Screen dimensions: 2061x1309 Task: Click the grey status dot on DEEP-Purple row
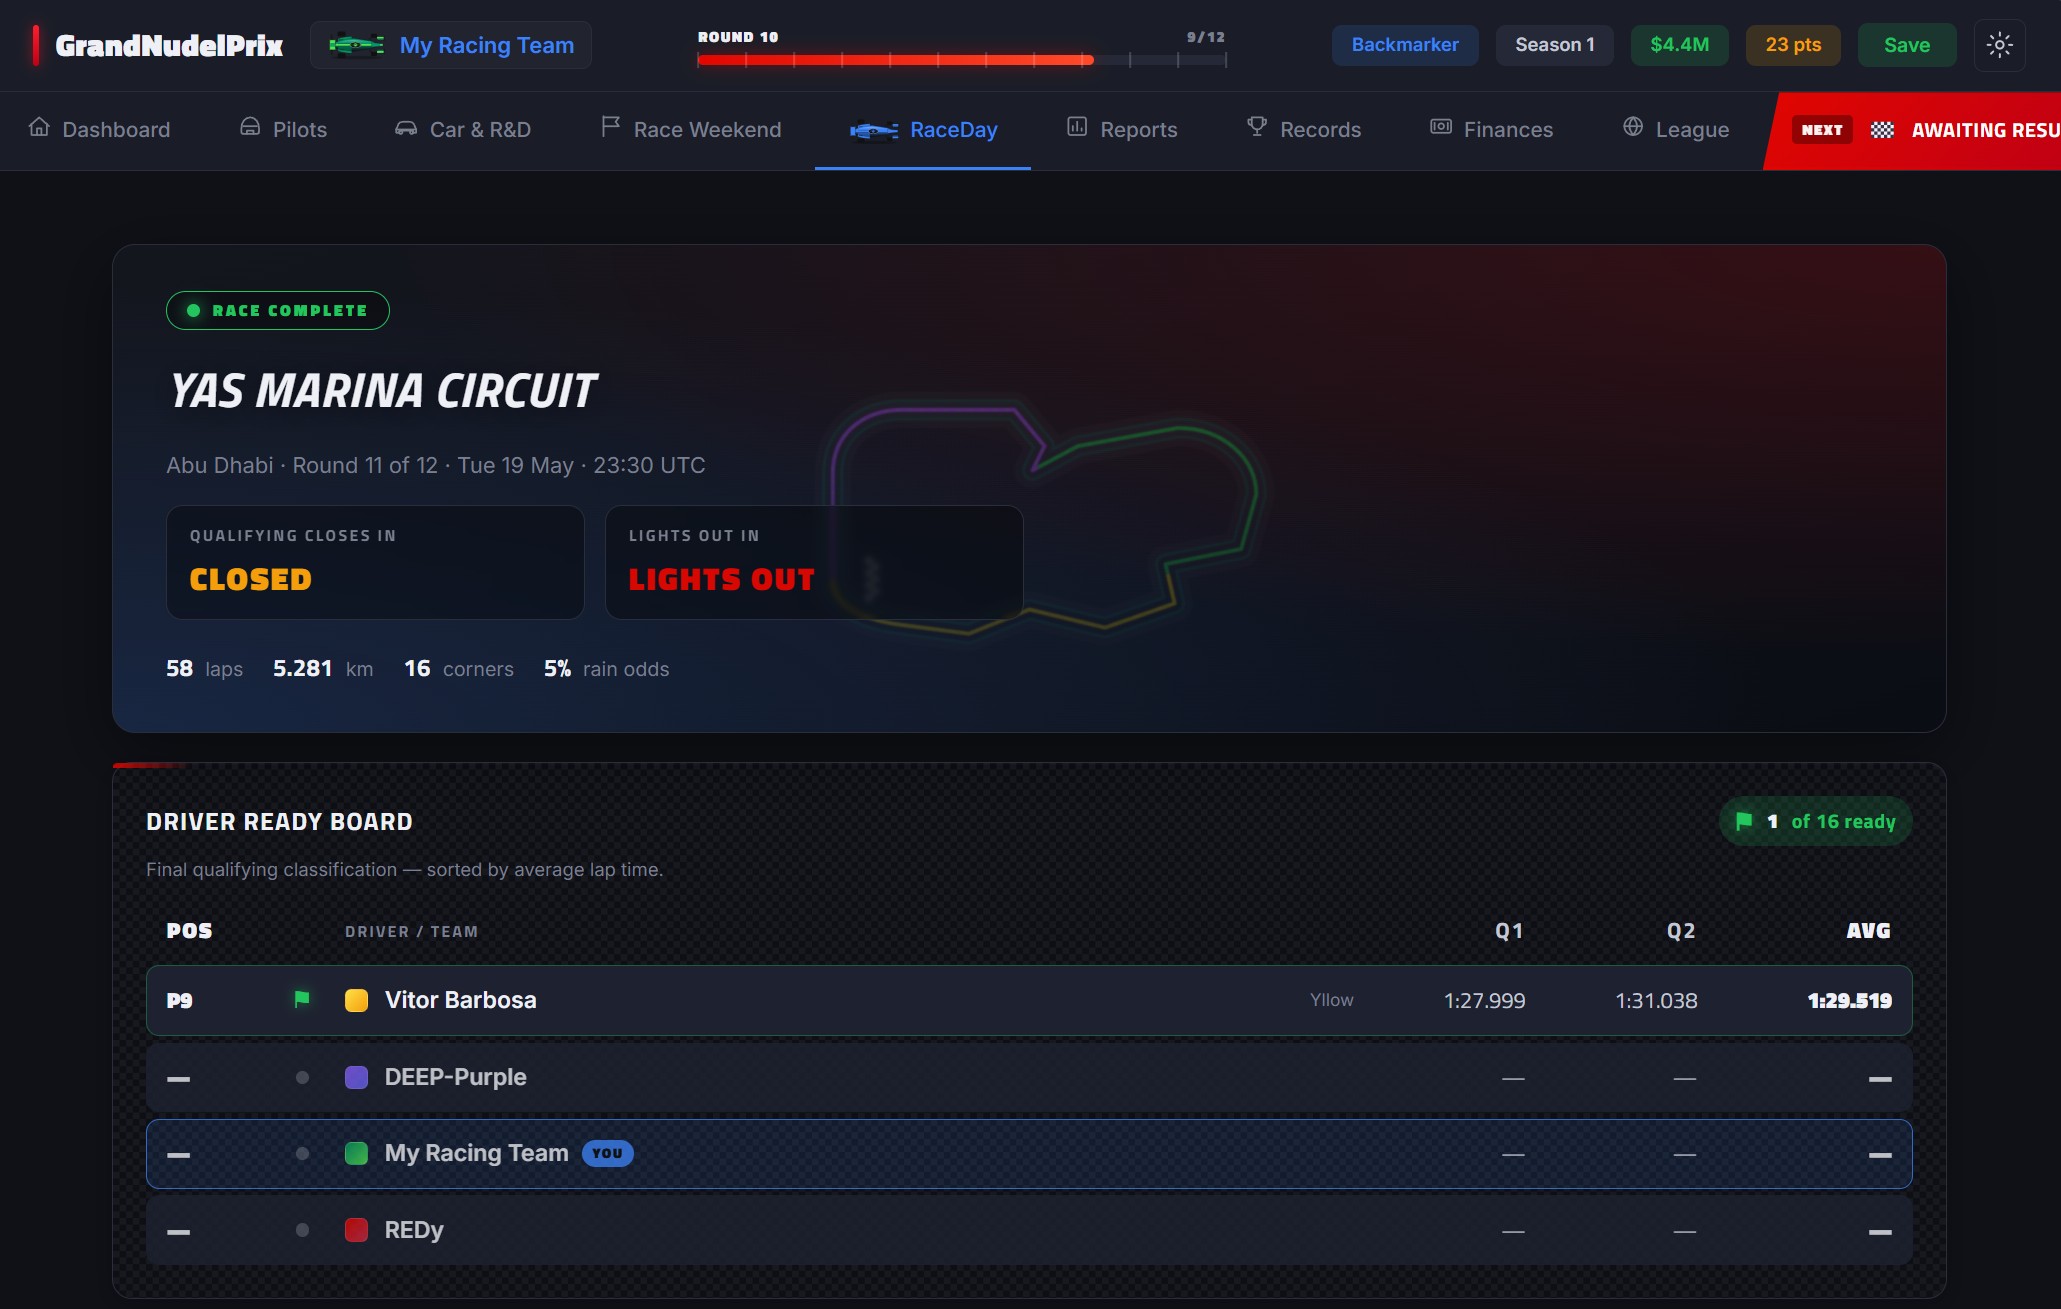tap(302, 1077)
